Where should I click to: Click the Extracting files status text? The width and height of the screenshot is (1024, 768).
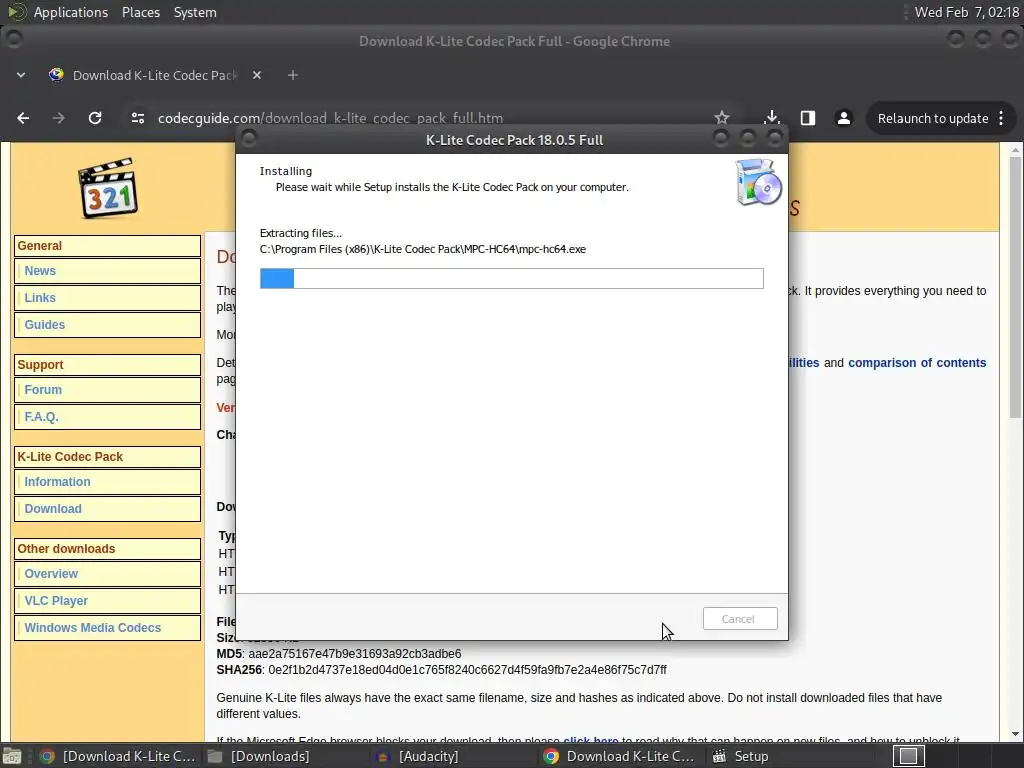pos(300,233)
